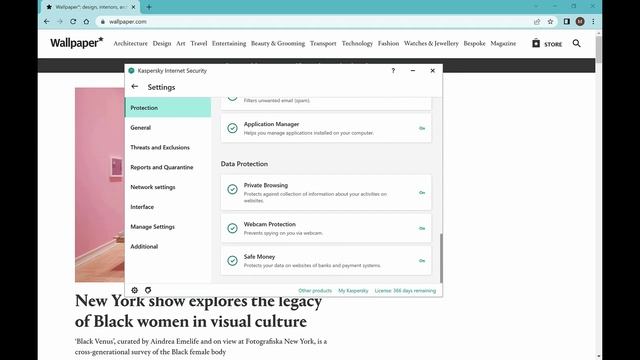Viewport: 640px width, 360px height.
Task: Click the support icon beside the gear in Kaspersky footer
Action: pos(148,290)
